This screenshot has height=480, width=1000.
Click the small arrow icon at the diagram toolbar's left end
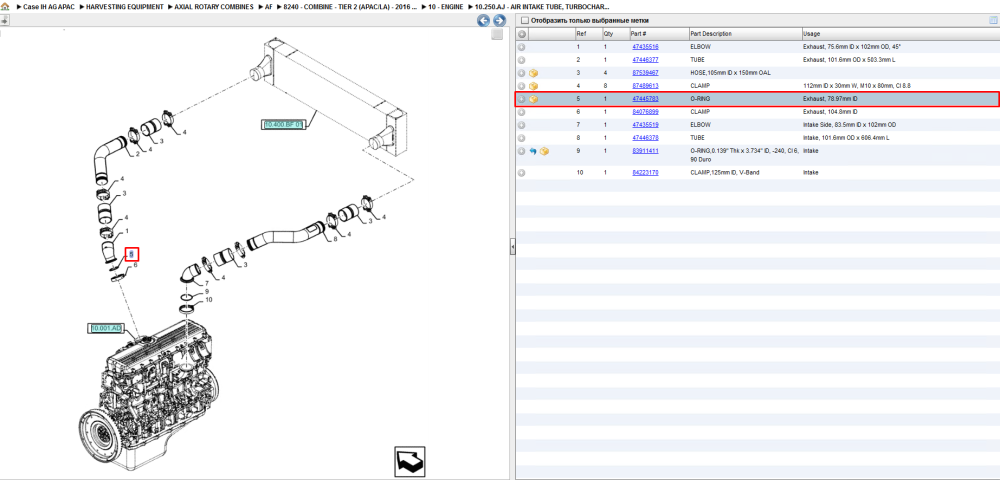pyautogui.click(x=4, y=20)
